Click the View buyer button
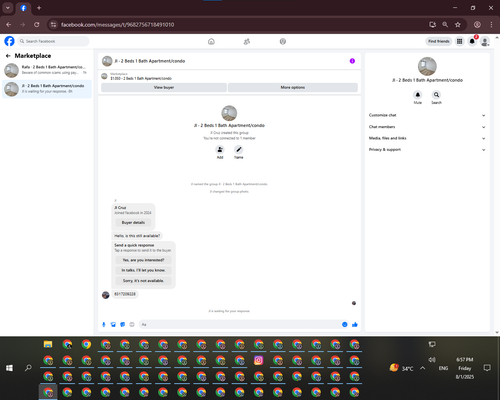The height and width of the screenshot is (400, 500). (164, 87)
